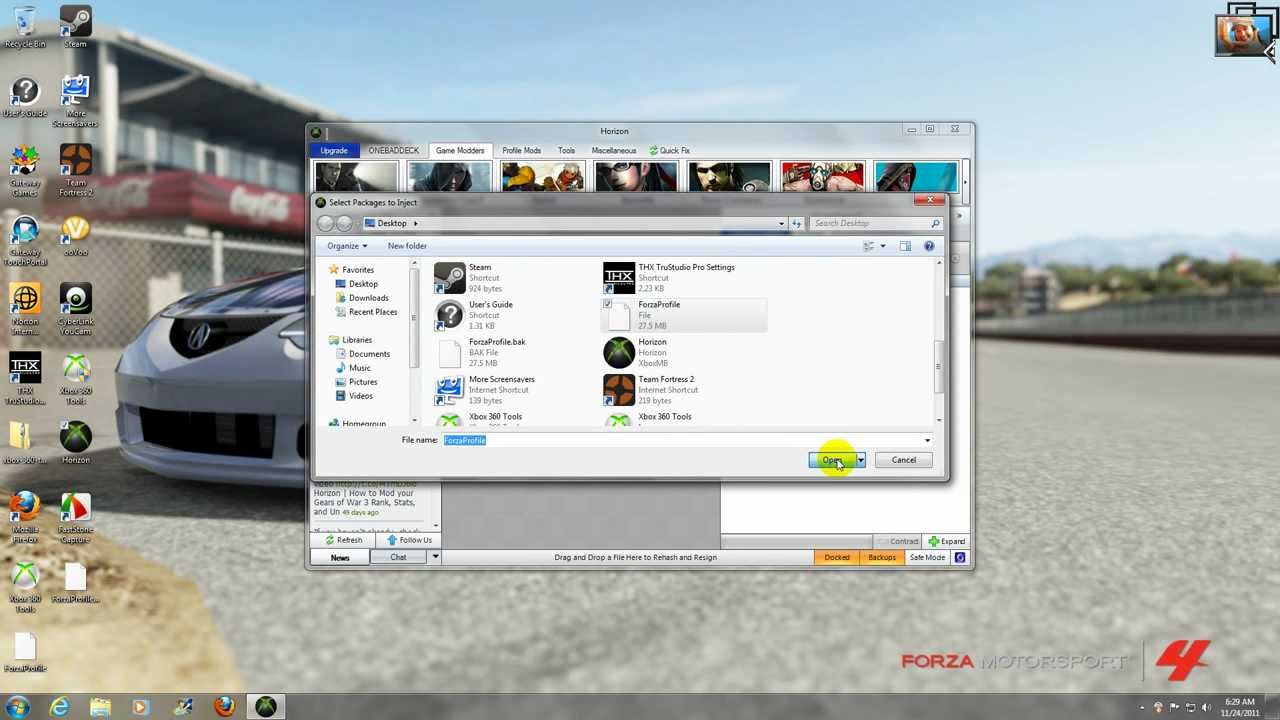The height and width of the screenshot is (720, 1280).
Task: Open the Miscellaneous tab
Action: point(614,150)
